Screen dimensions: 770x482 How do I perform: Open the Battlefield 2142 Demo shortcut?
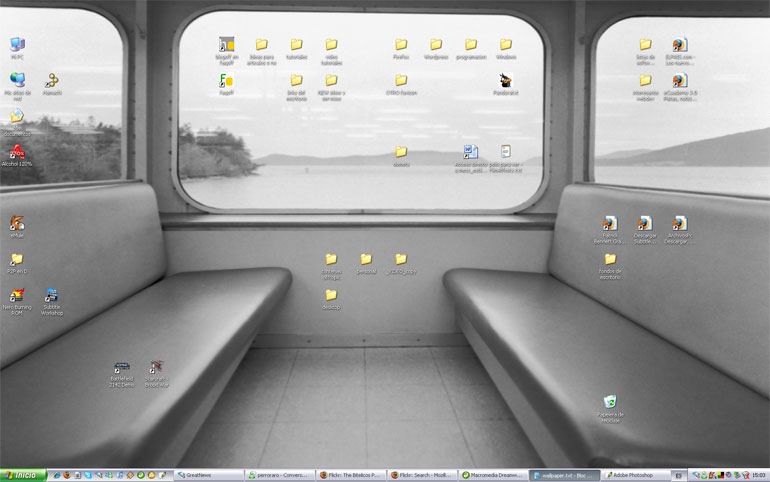122,369
